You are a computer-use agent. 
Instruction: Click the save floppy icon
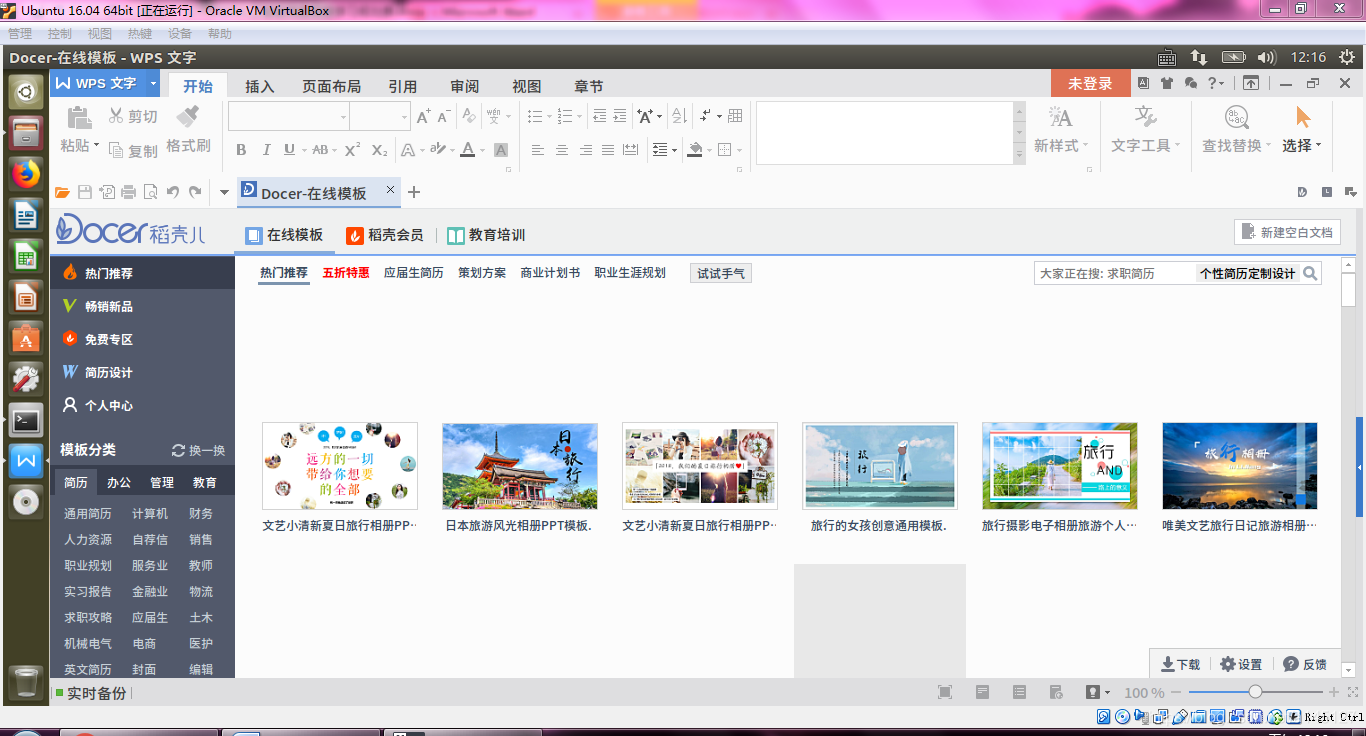click(x=85, y=192)
